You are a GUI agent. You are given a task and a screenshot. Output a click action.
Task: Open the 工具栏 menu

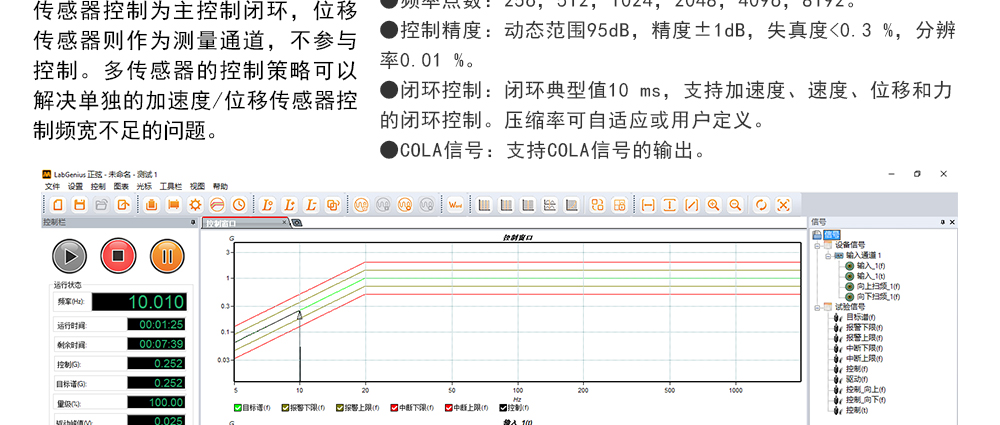pos(171,186)
